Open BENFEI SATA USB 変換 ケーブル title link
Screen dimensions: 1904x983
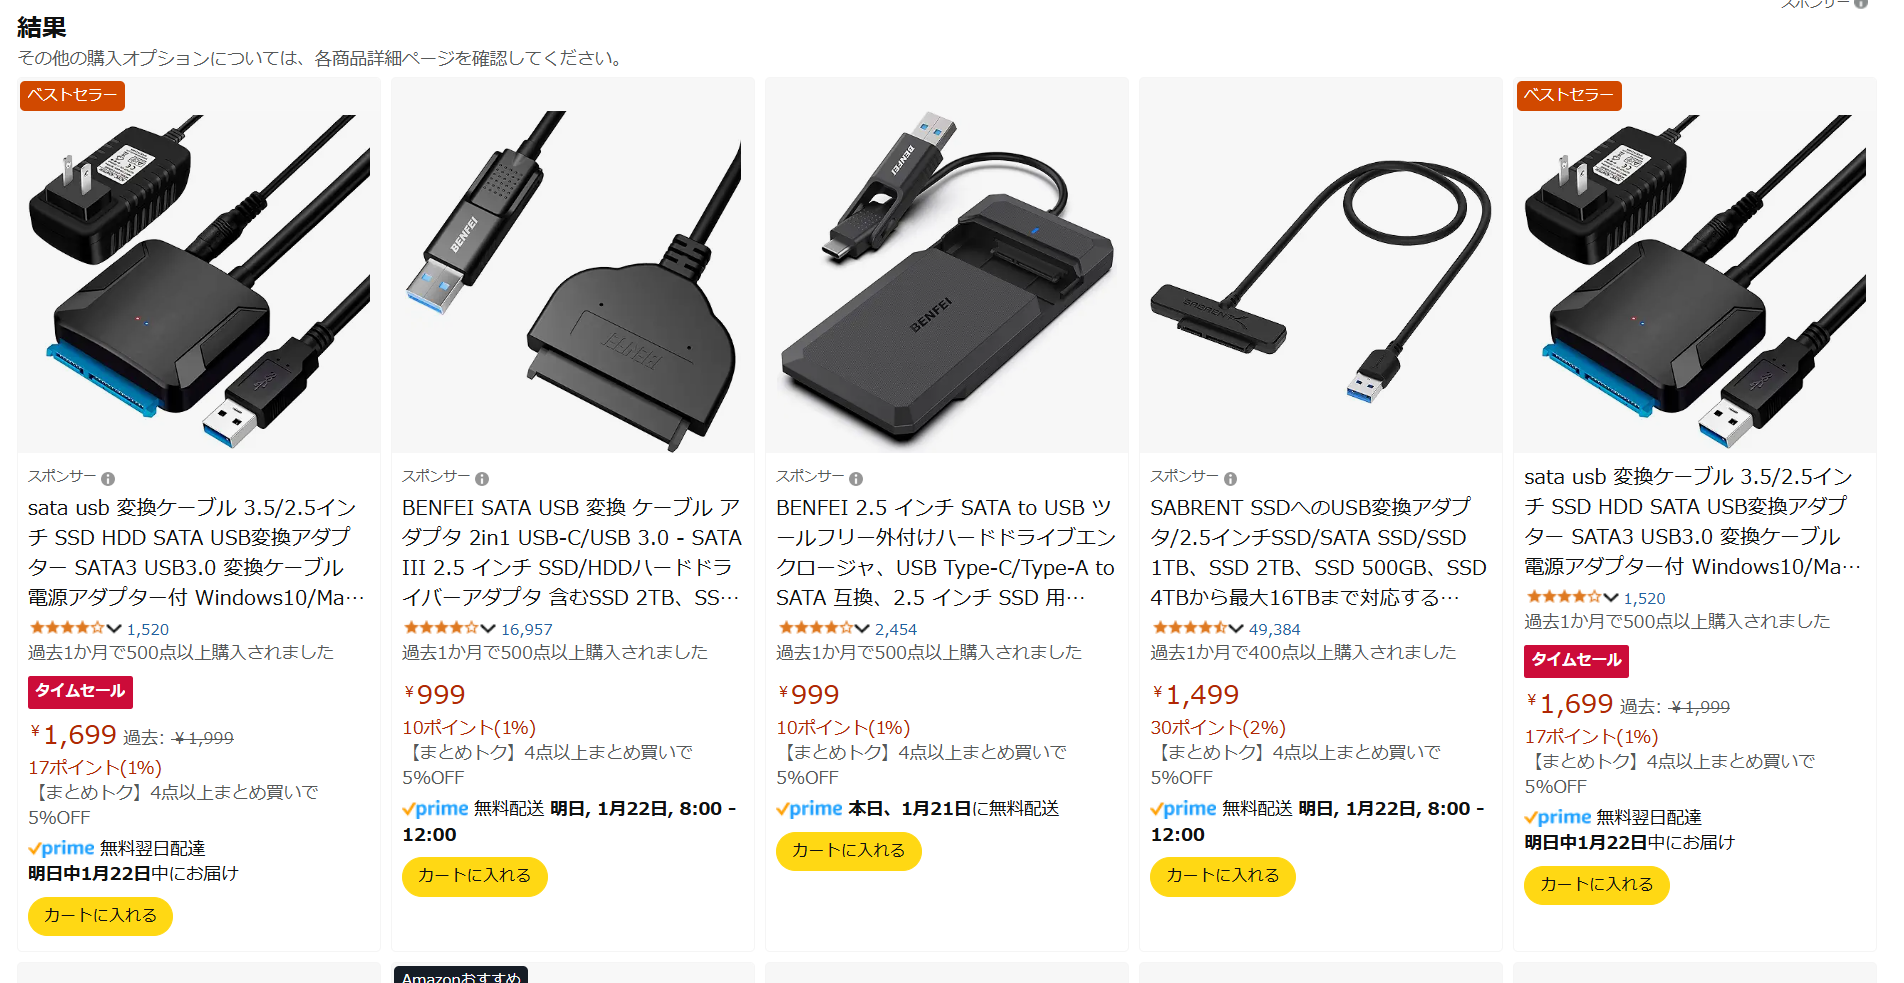click(572, 552)
